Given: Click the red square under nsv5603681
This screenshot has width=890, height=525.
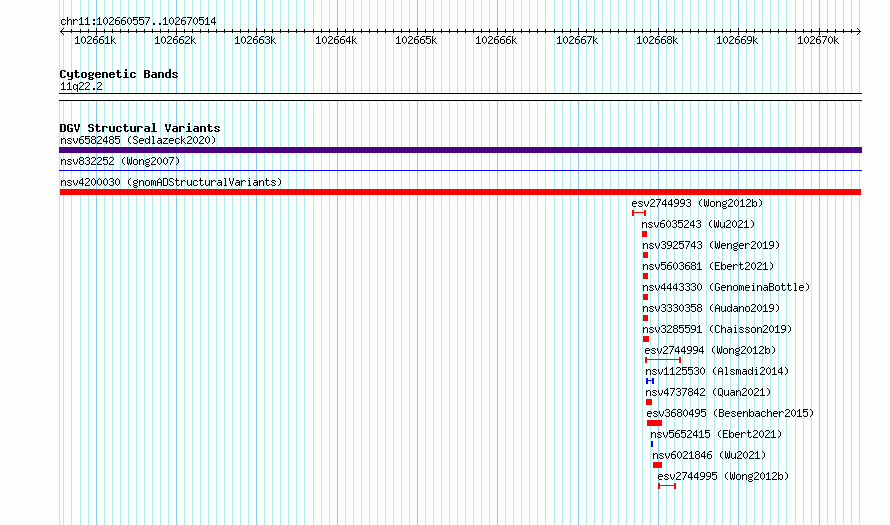Looking at the screenshot, I should [x=645, y=276].
